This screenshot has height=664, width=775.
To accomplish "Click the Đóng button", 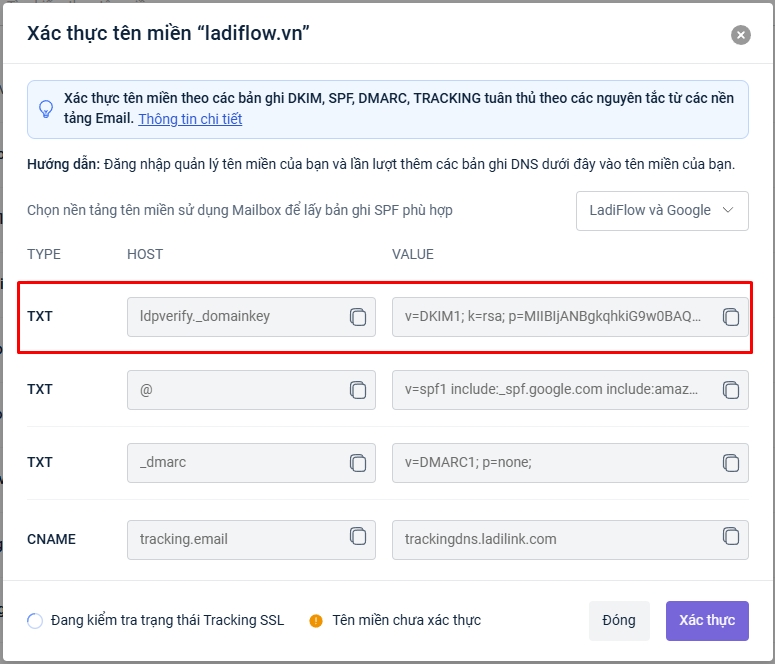I will (619, 620).
